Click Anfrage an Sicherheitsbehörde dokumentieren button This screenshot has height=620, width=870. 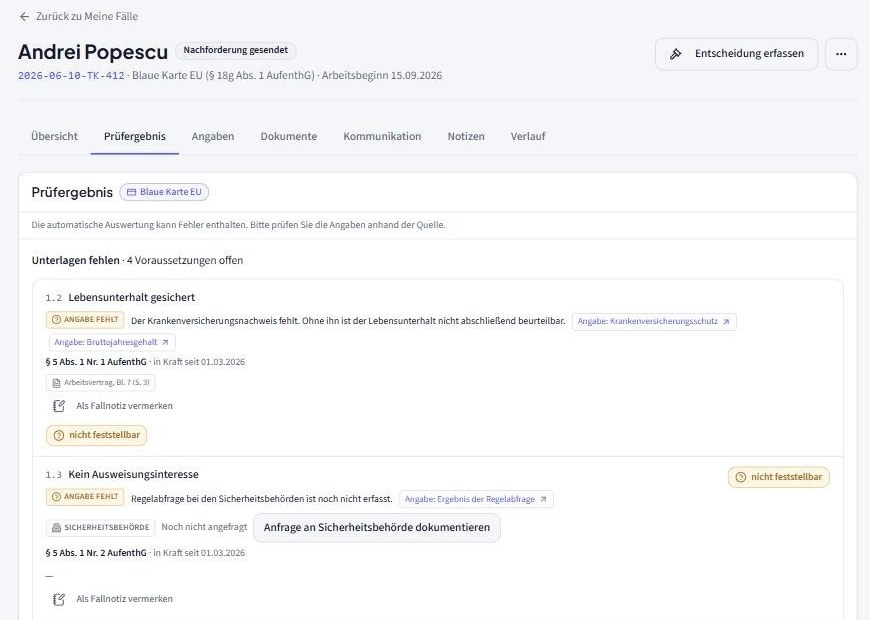pyautogui.click(x=377, y=528)
